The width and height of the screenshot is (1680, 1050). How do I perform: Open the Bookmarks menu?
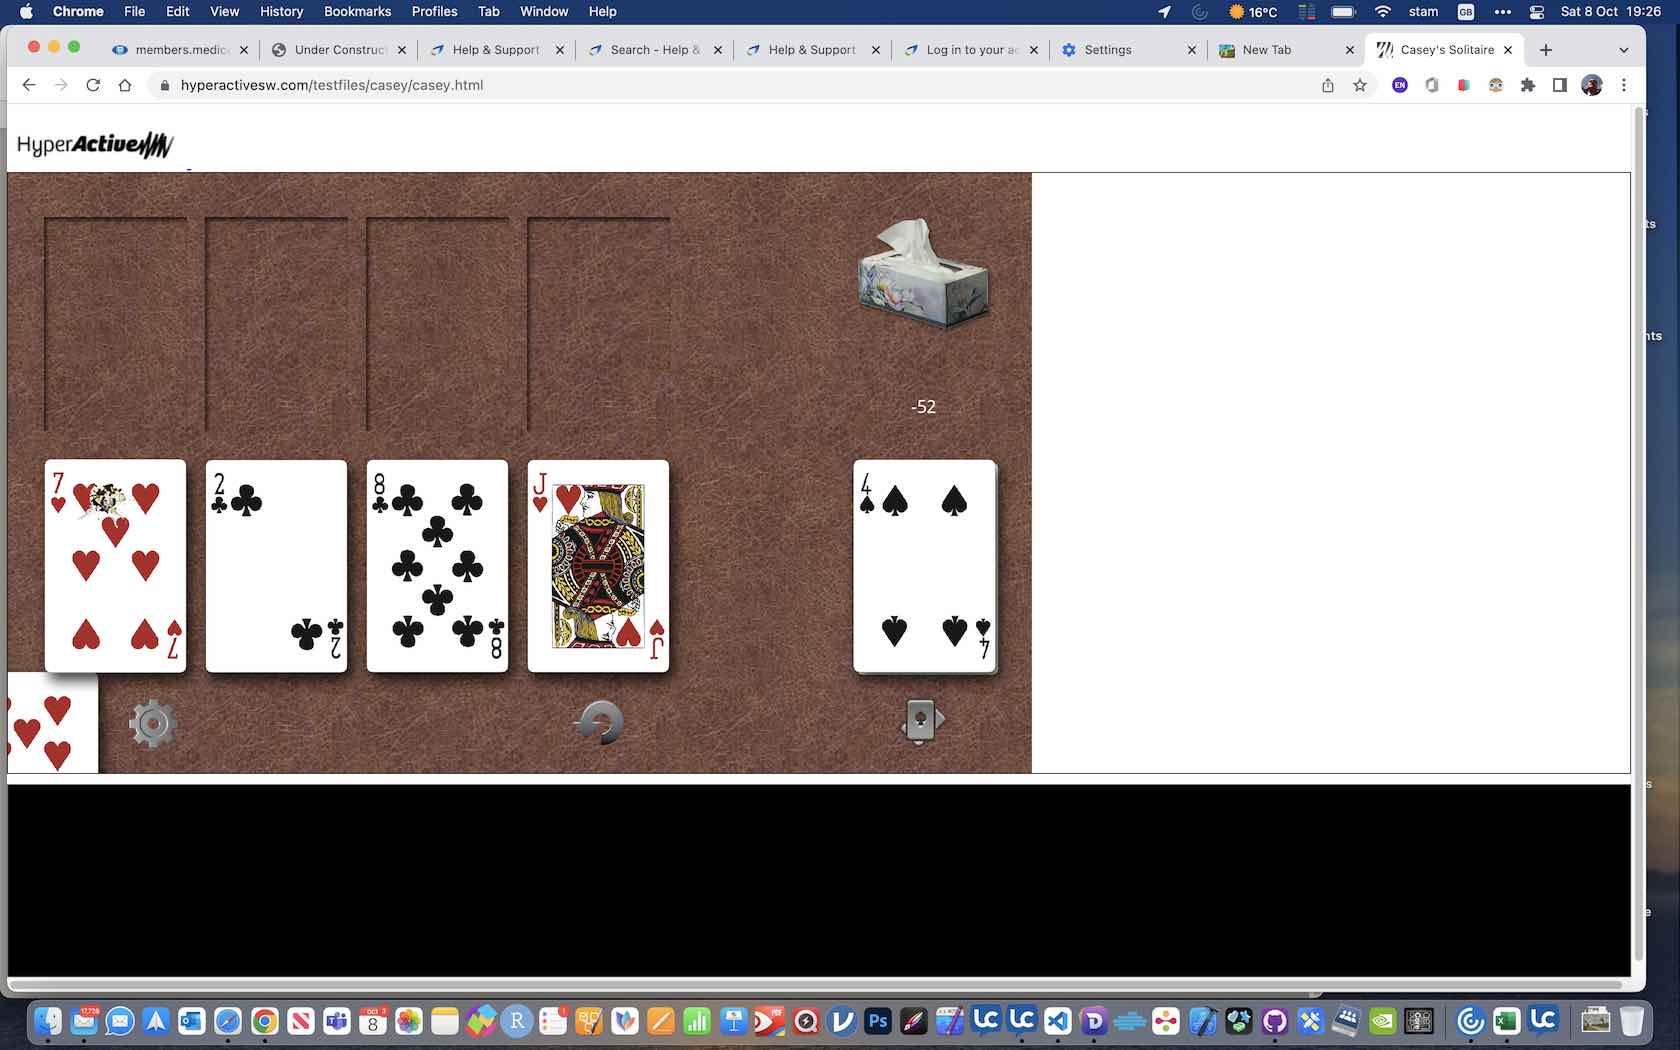click(x=357, y=12)
